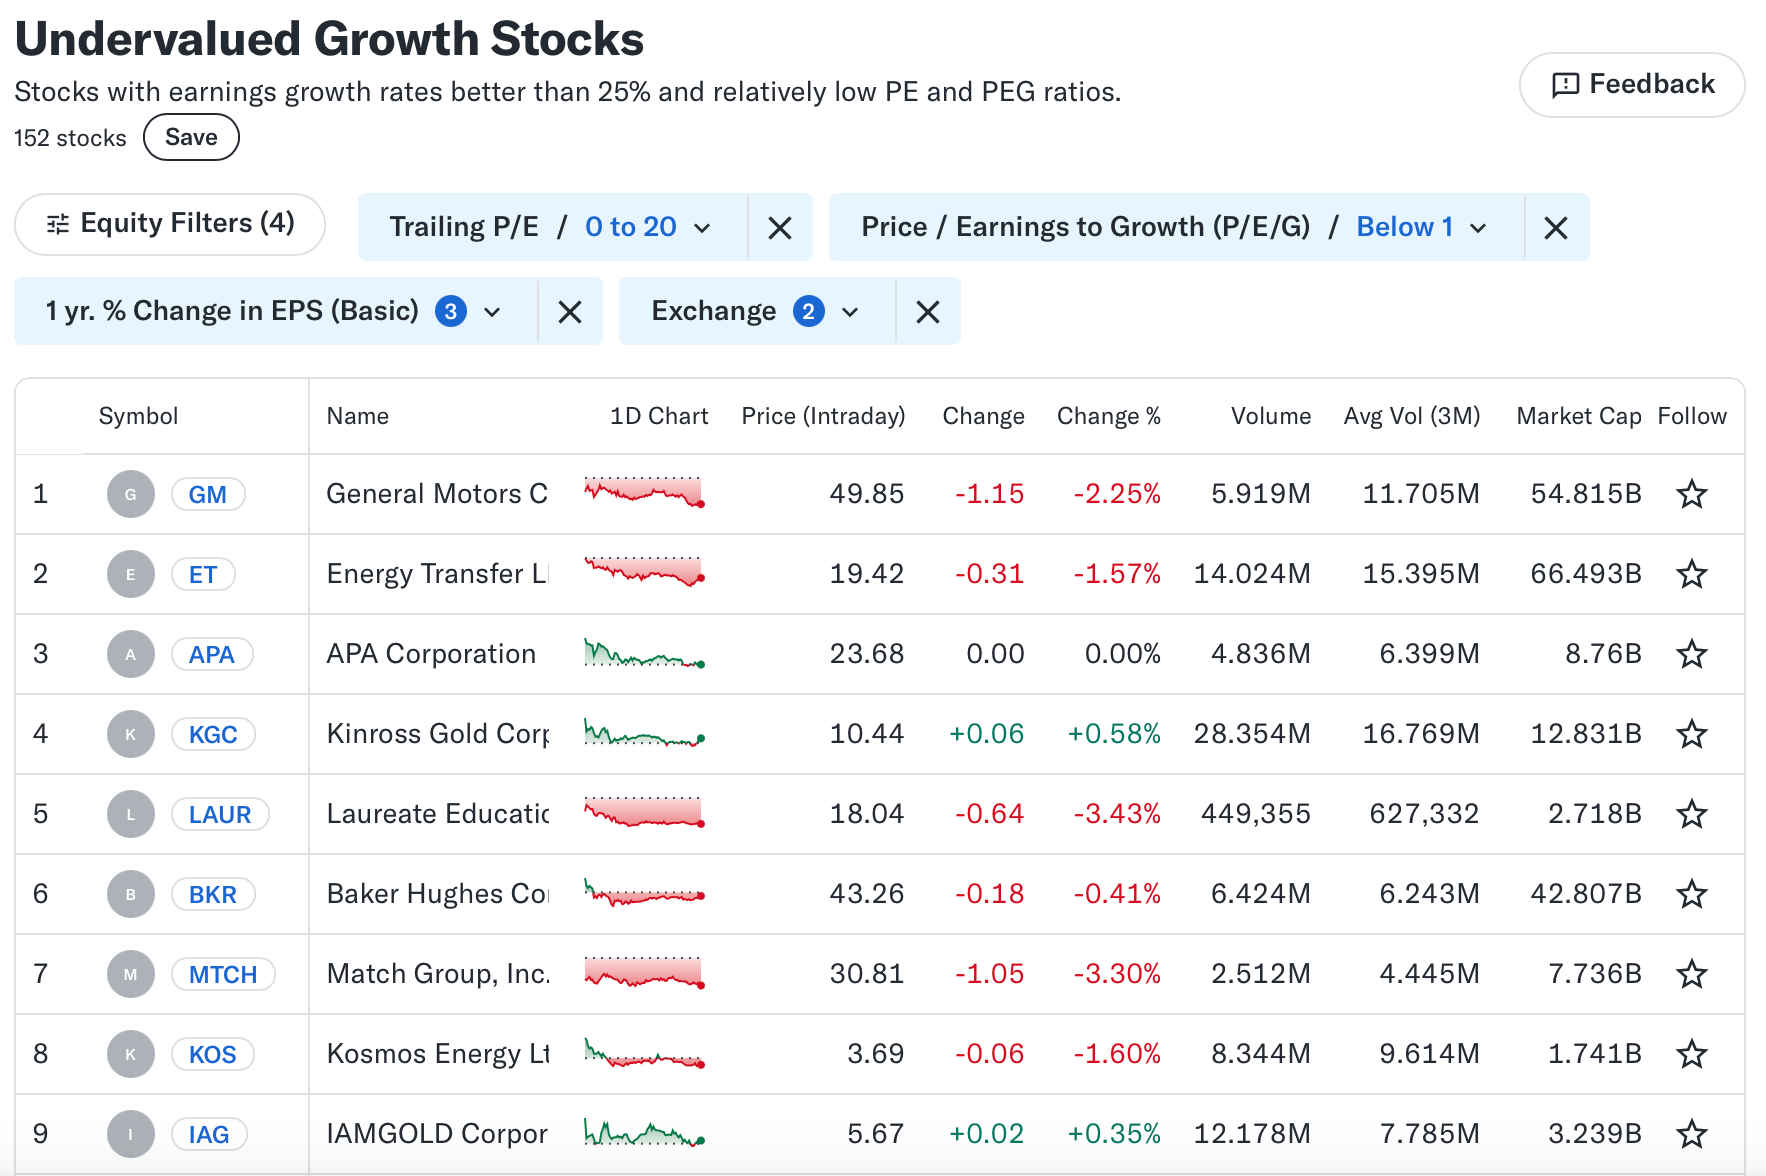Follow ET with the star icon
The image size is (1766, 1176).
(1691, 574)
